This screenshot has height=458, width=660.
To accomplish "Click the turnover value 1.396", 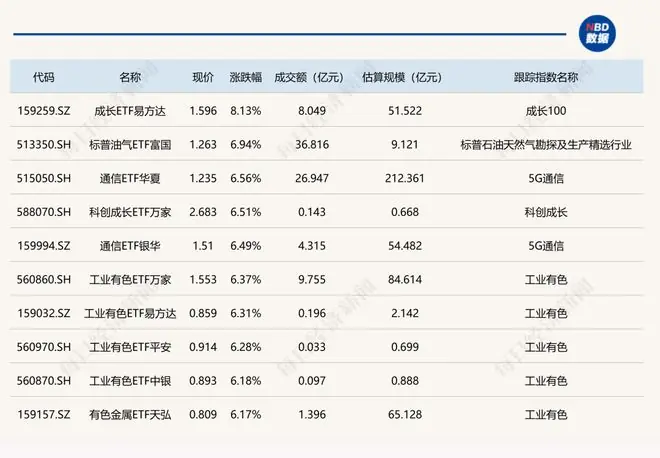I will pyautogui.click(x=312, y=415).
